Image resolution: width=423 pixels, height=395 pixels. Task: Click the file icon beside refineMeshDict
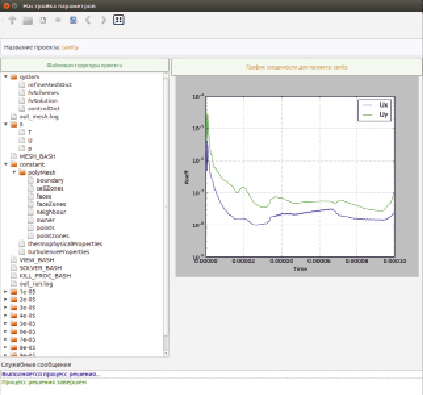pos(22,85)
